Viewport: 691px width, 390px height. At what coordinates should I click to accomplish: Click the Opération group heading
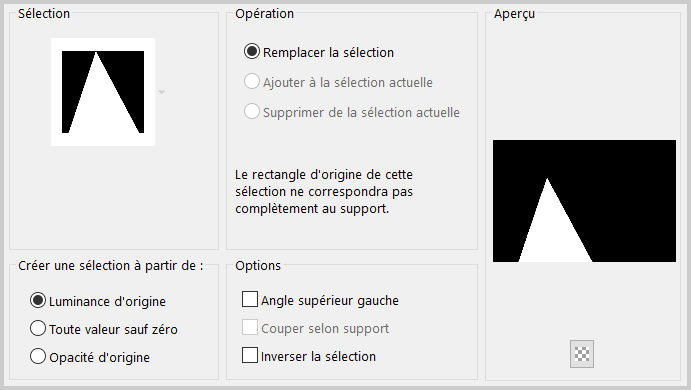coord(264,14)
